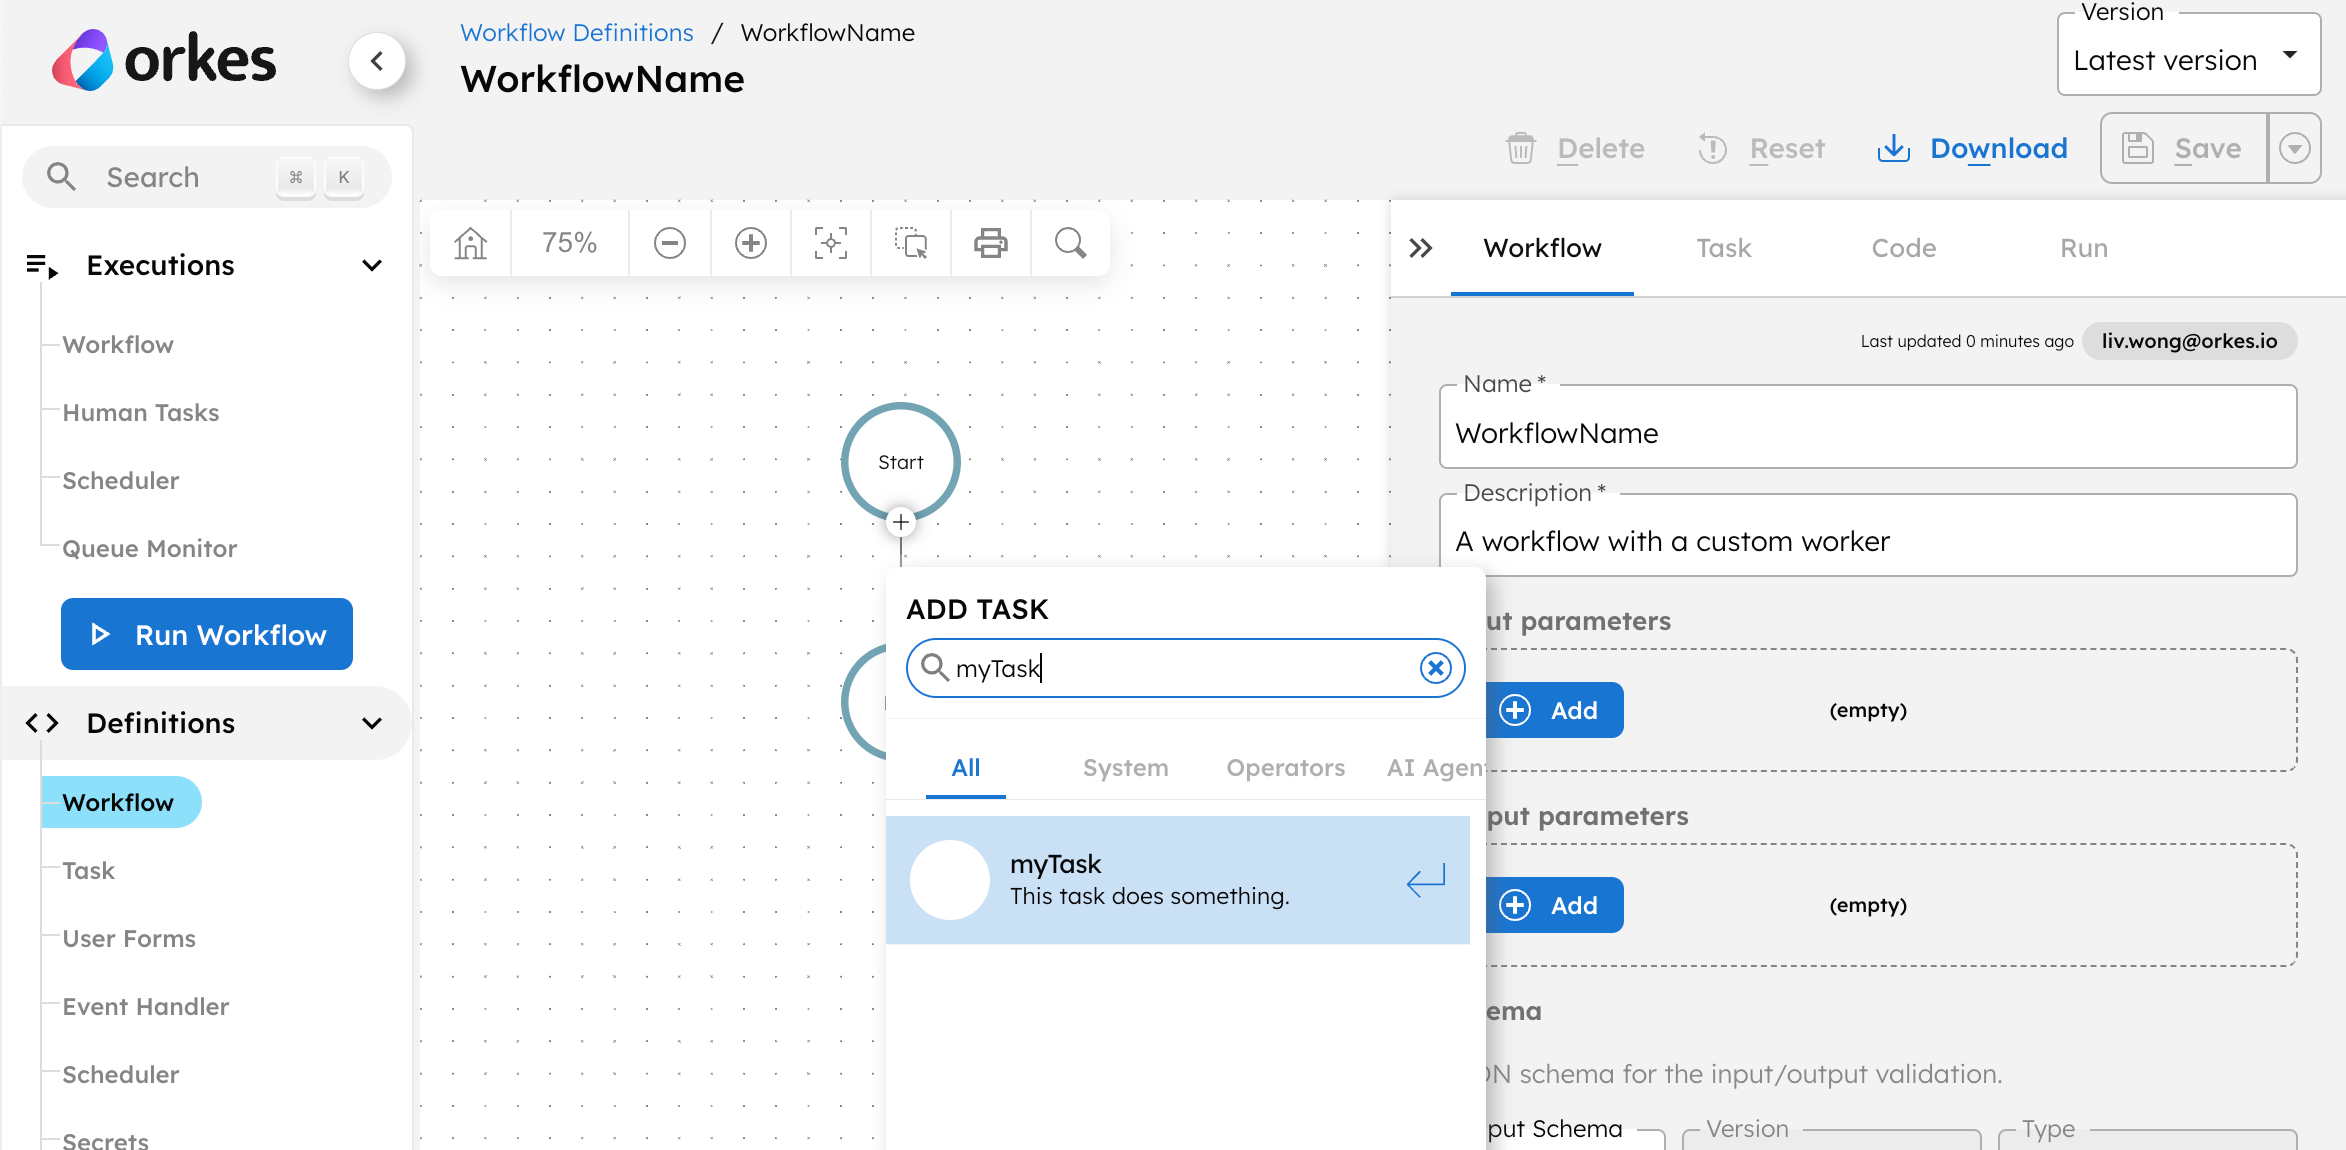
Task: Switch to the Workflow panel tab
Action: click(1542, 248)
